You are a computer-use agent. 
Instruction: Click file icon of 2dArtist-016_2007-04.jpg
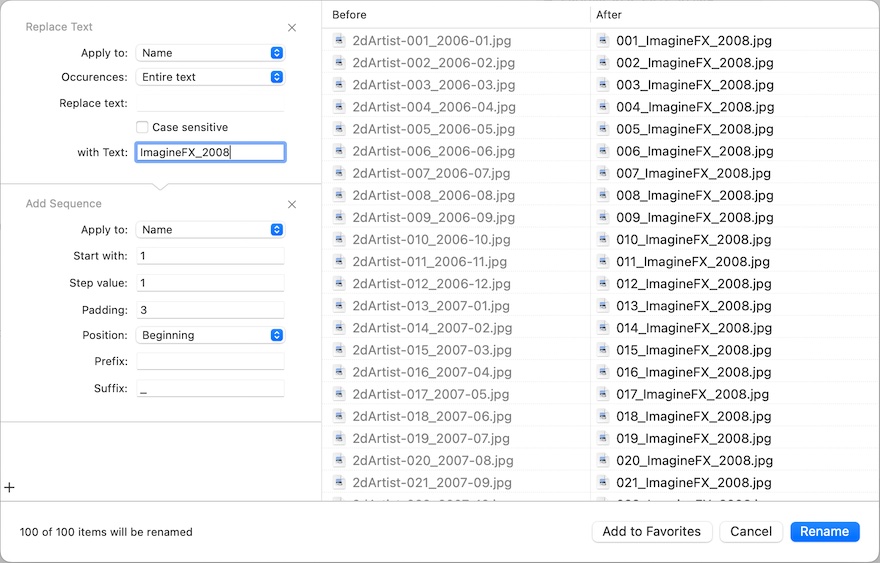[339, 372]
